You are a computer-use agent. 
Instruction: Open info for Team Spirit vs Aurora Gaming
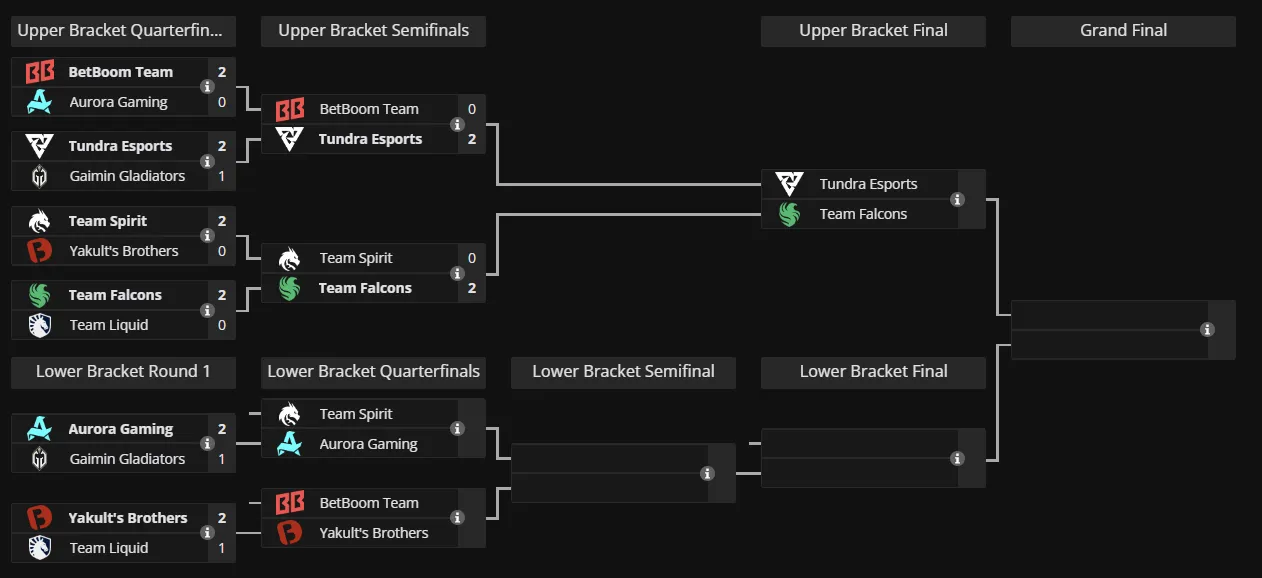457,428
